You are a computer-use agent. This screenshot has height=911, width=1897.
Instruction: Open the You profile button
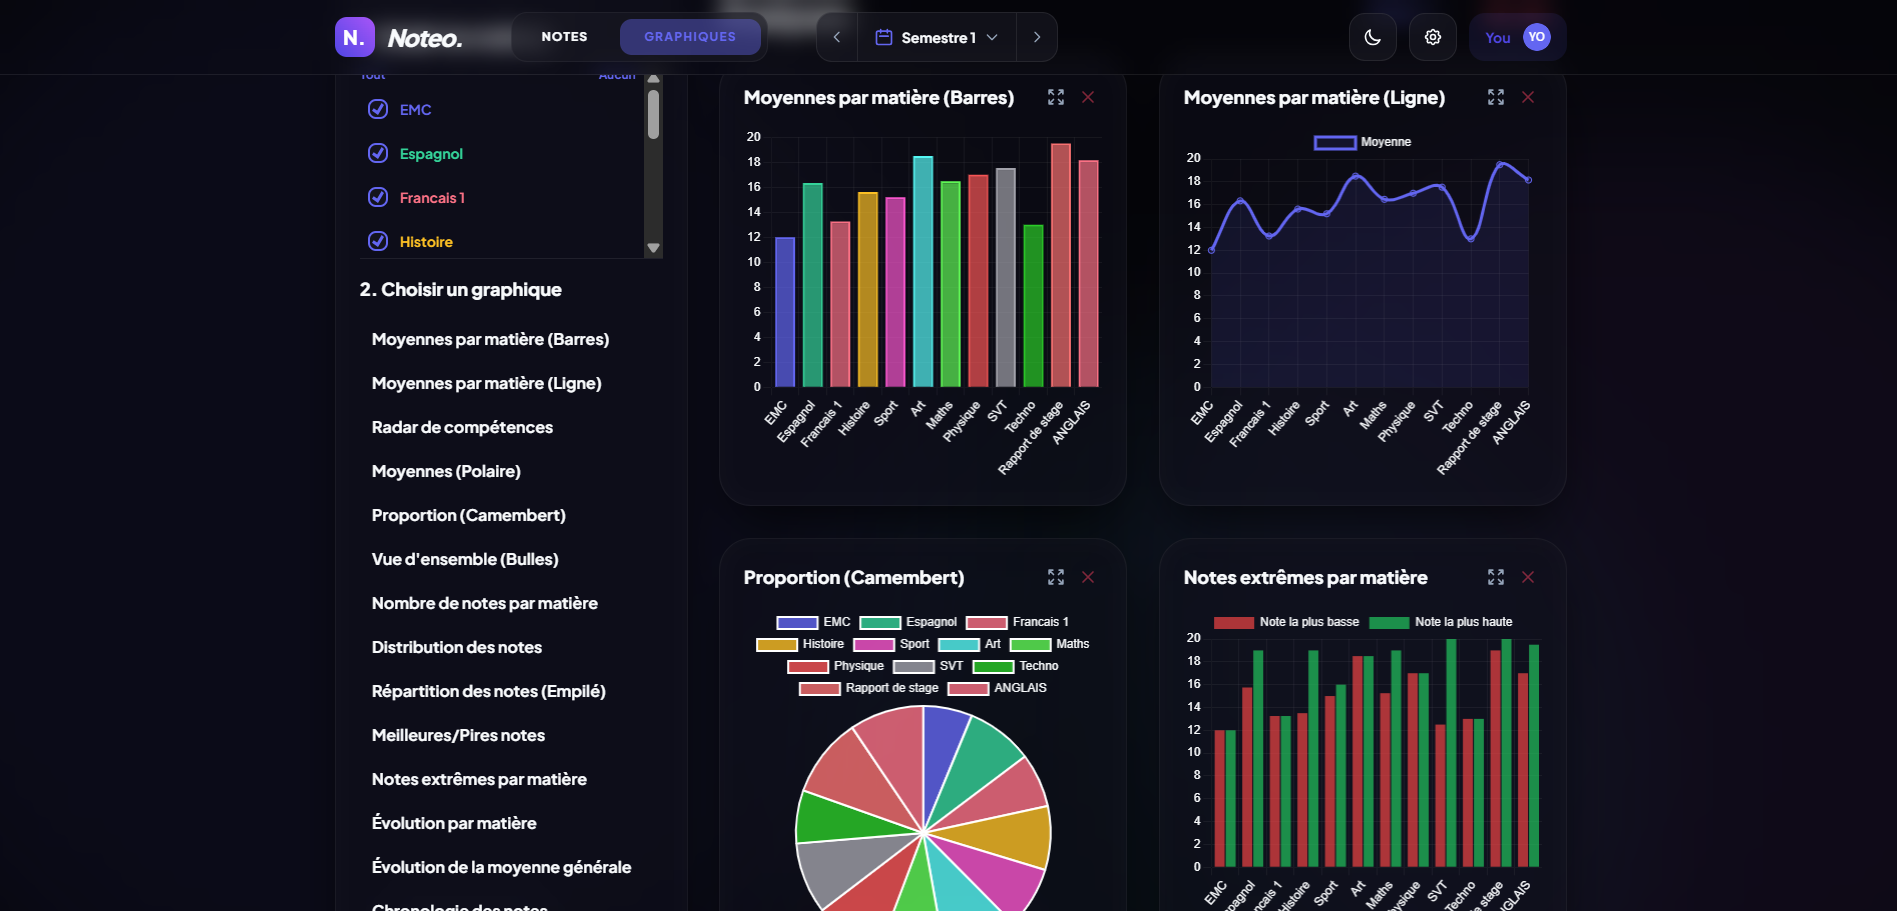(1517, 37)
